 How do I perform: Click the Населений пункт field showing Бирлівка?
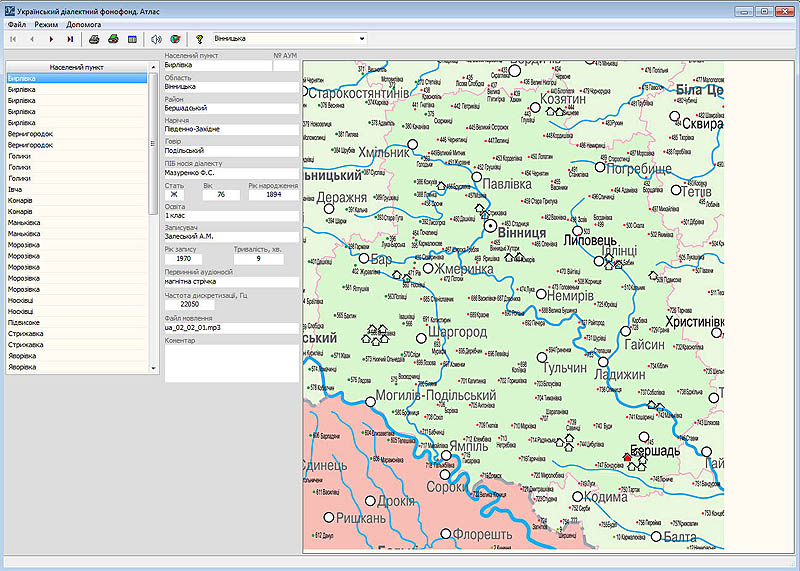(x=218, y=65)
